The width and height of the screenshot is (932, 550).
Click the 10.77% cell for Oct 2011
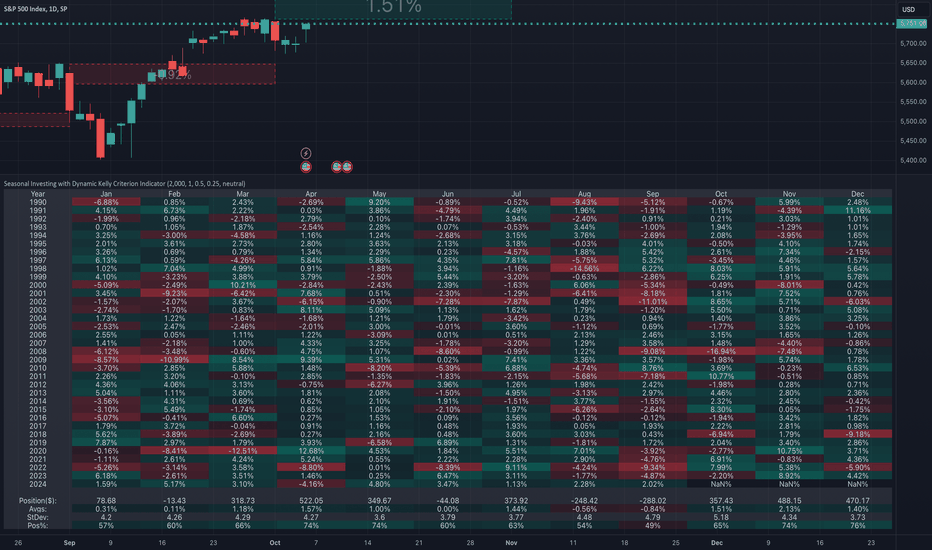(x=721, y=376)
